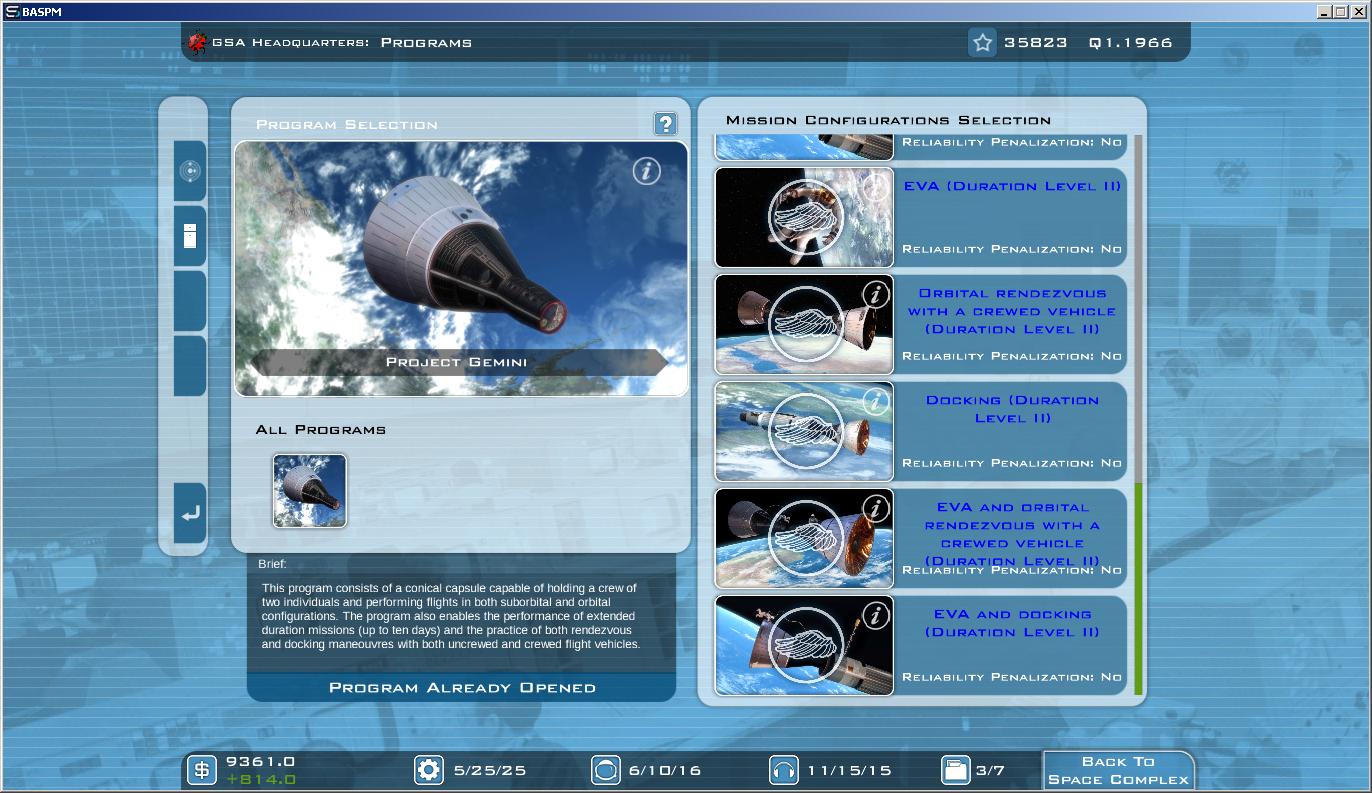This screenshot has width=1372, height=793.
Task: Click the Mission Configurations Selection heading
Action: (x=888, y=120)
